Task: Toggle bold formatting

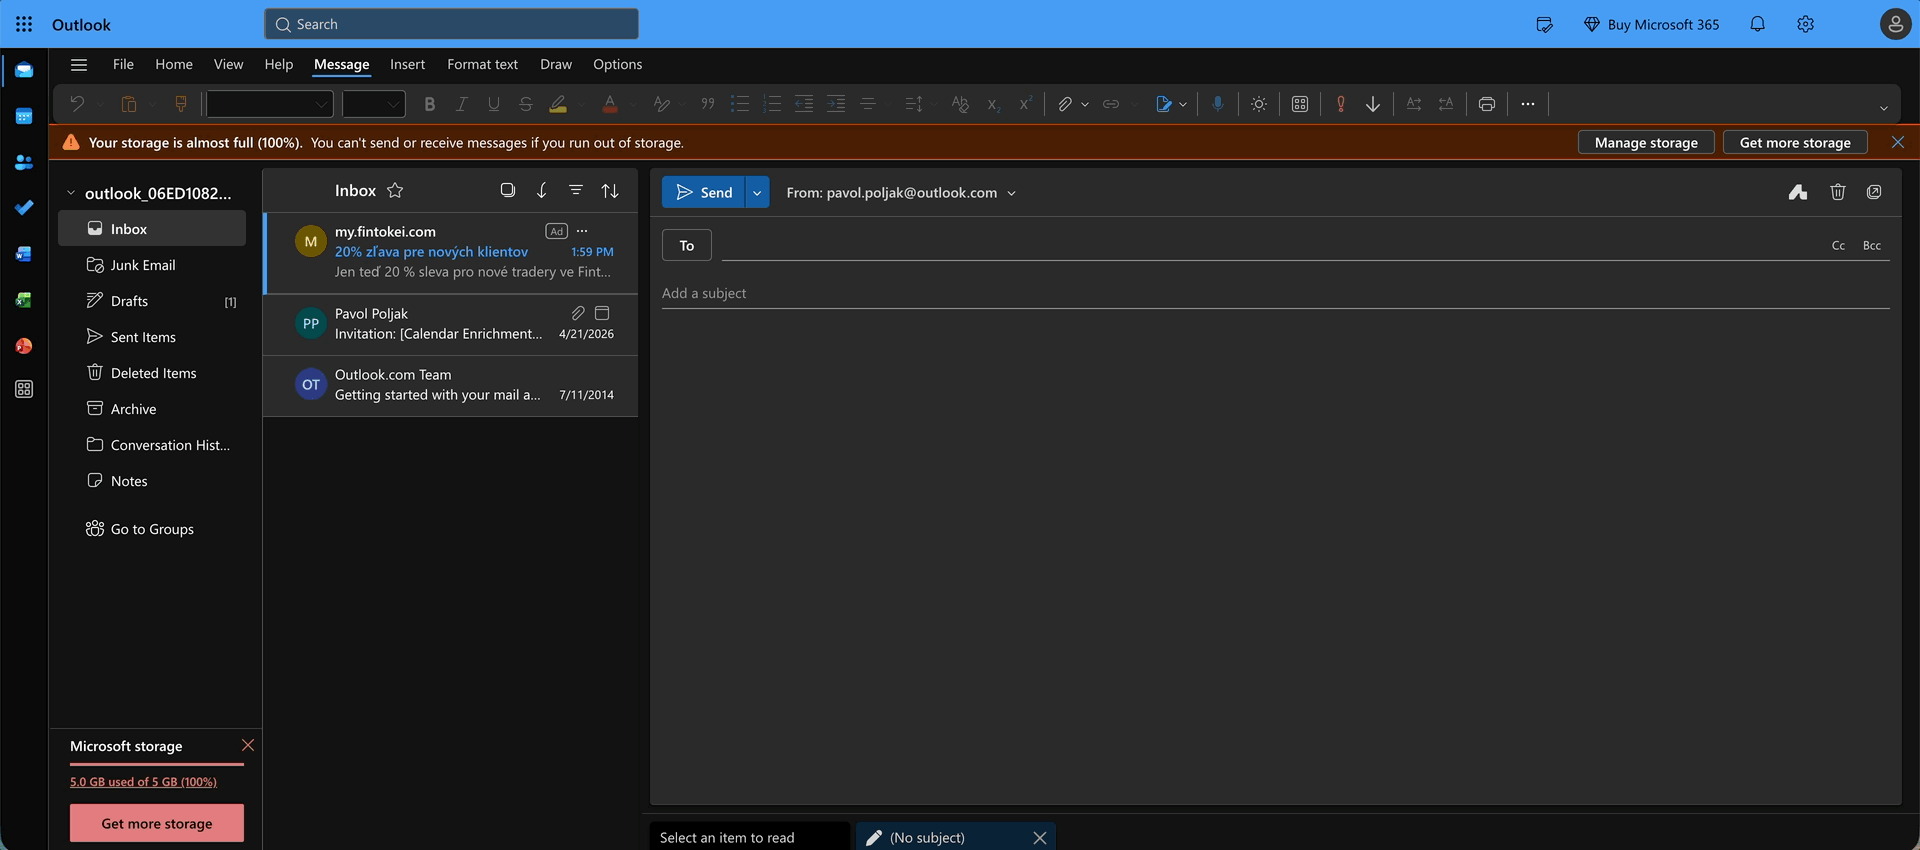Action: [430, 104]
